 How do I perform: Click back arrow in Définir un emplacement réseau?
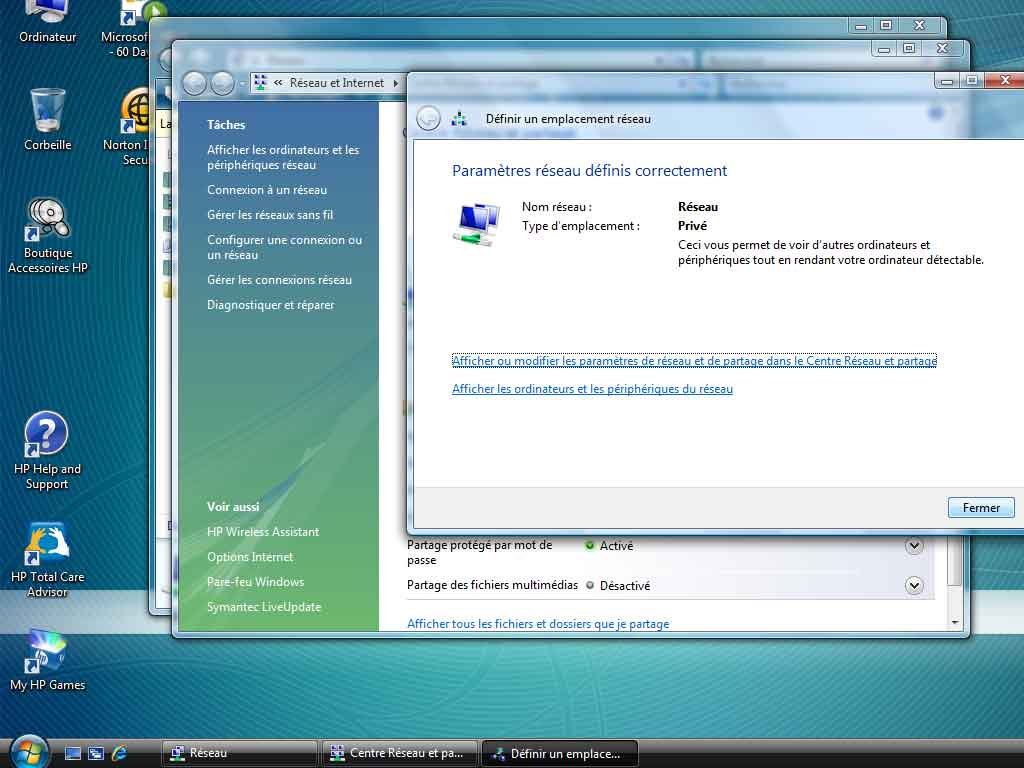(x=428, y=118)
